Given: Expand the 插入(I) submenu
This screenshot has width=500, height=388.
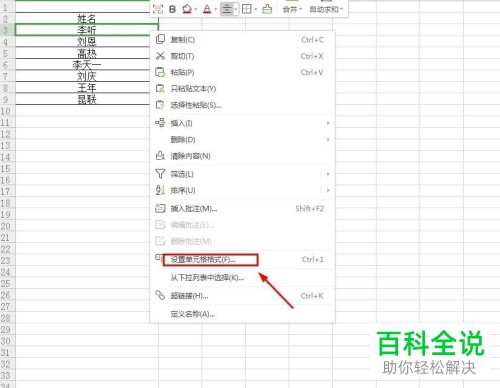Looking at the screenshot, I should (x=242, y=123).
